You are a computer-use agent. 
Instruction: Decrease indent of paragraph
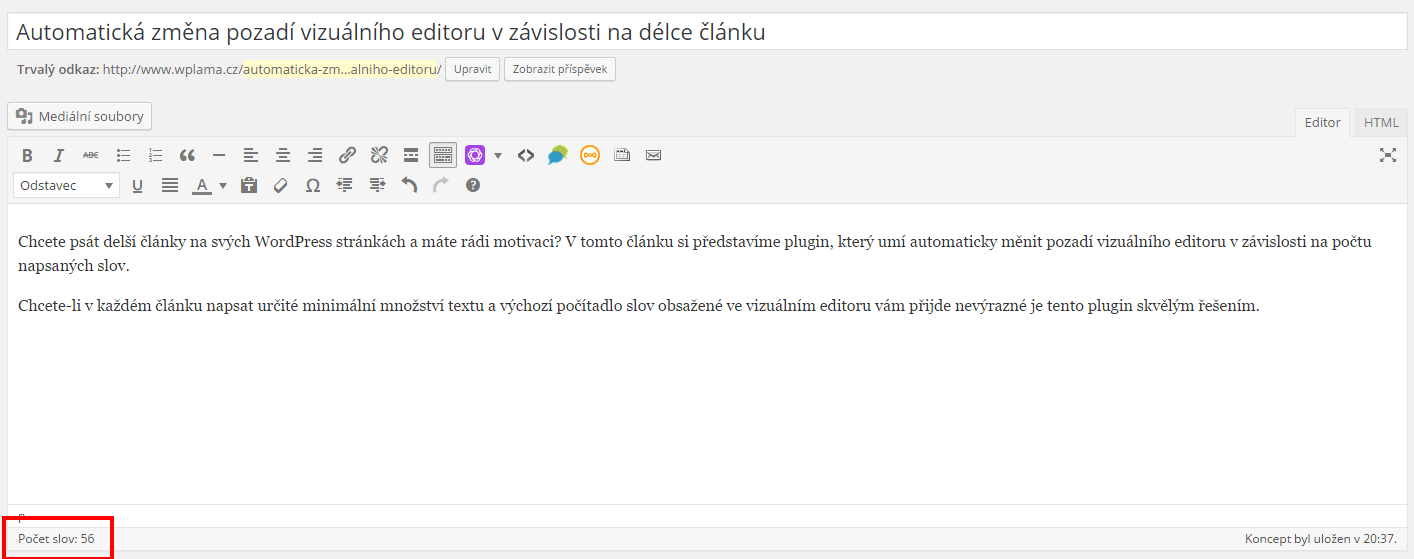[345, 185]
